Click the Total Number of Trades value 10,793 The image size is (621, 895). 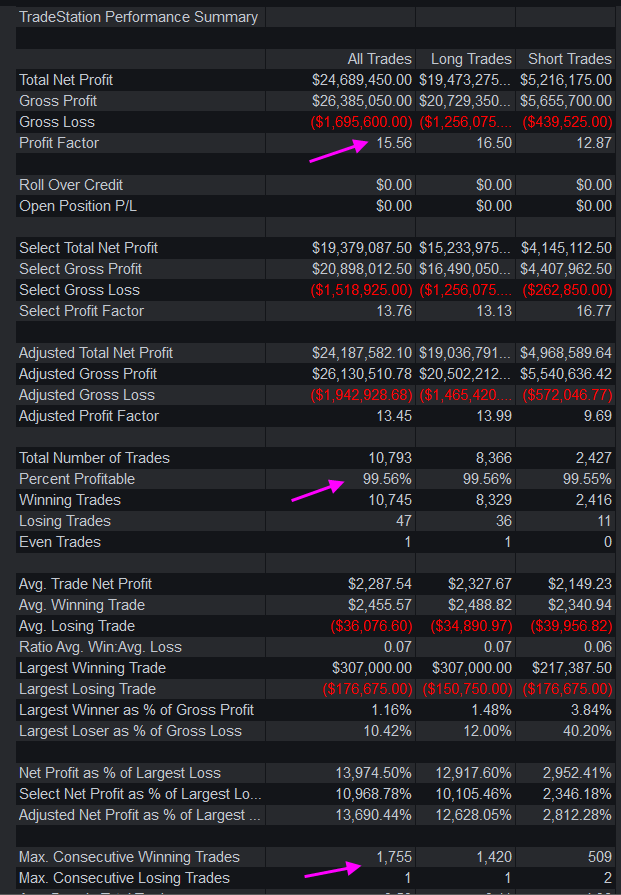pos(389,458)
